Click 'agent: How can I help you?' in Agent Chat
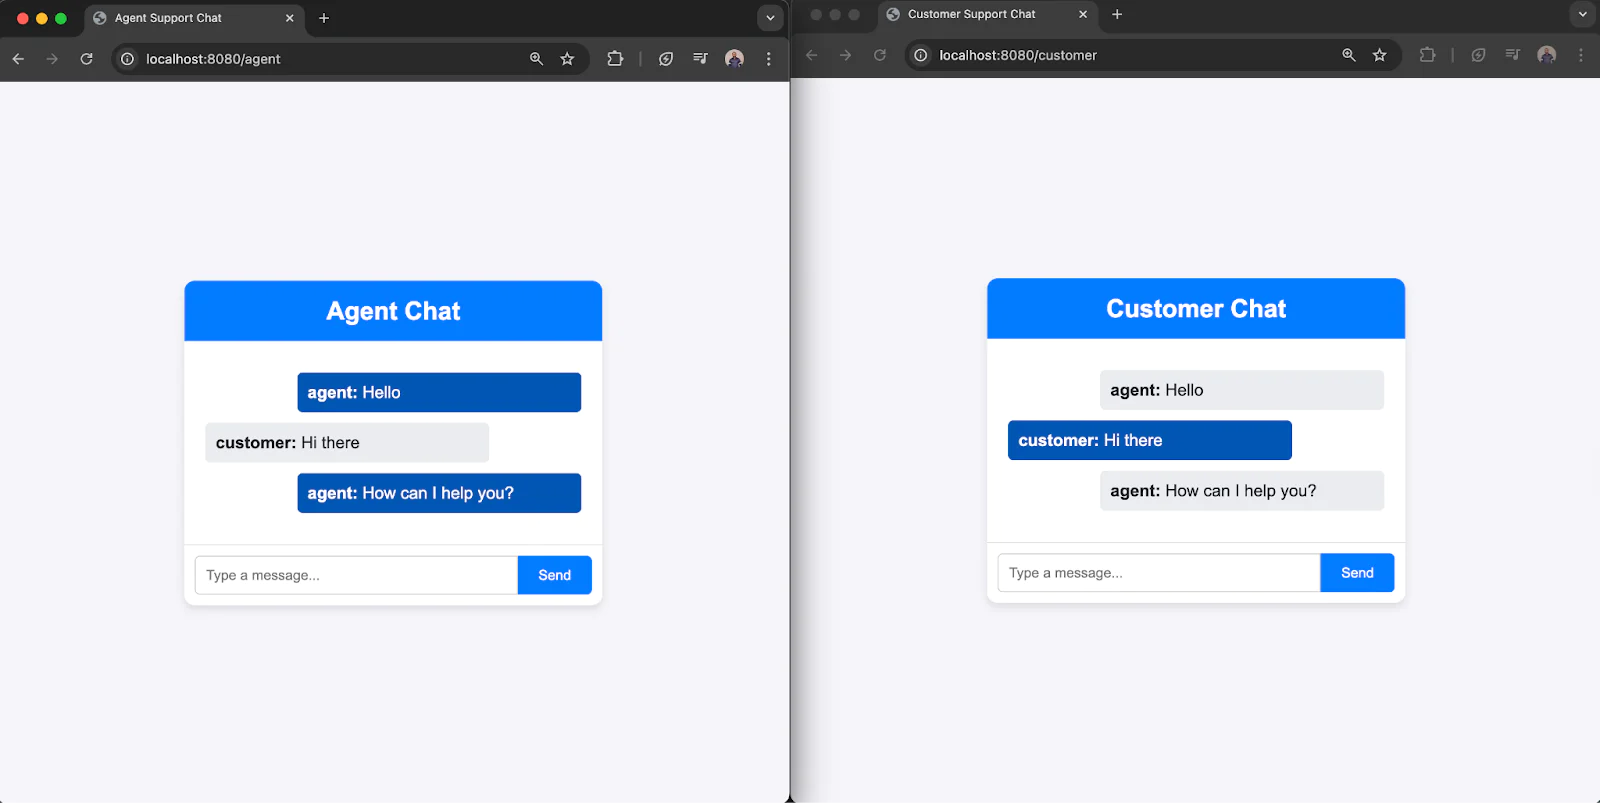Screen dimensions: 1600x803 pyautogui.click(x=439, y=493)
